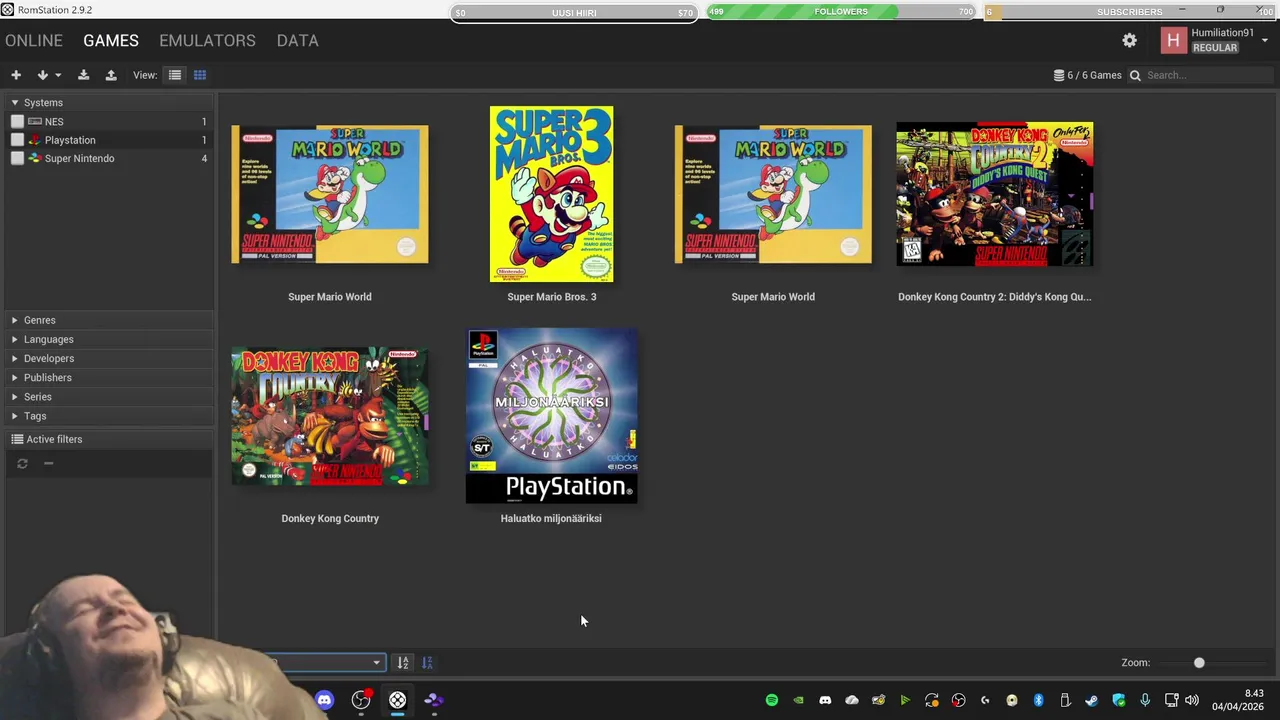This screenshot has height=720, width=1280.
Task: Click the import tray icon
Action: point(84,75)
